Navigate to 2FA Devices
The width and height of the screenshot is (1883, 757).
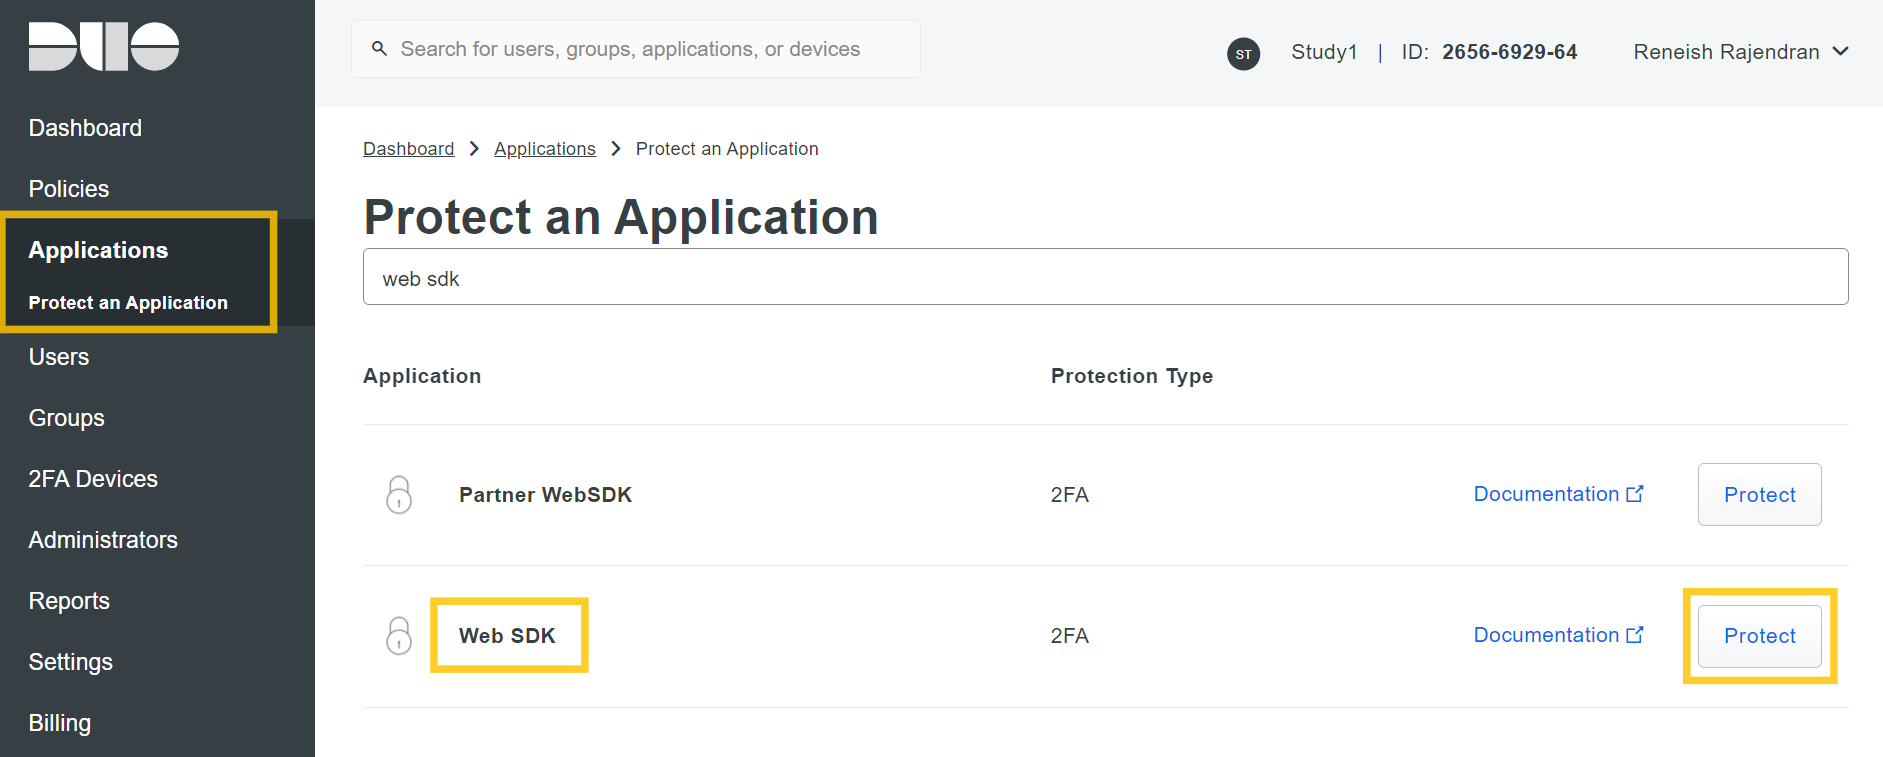click(x=93, y=479)
